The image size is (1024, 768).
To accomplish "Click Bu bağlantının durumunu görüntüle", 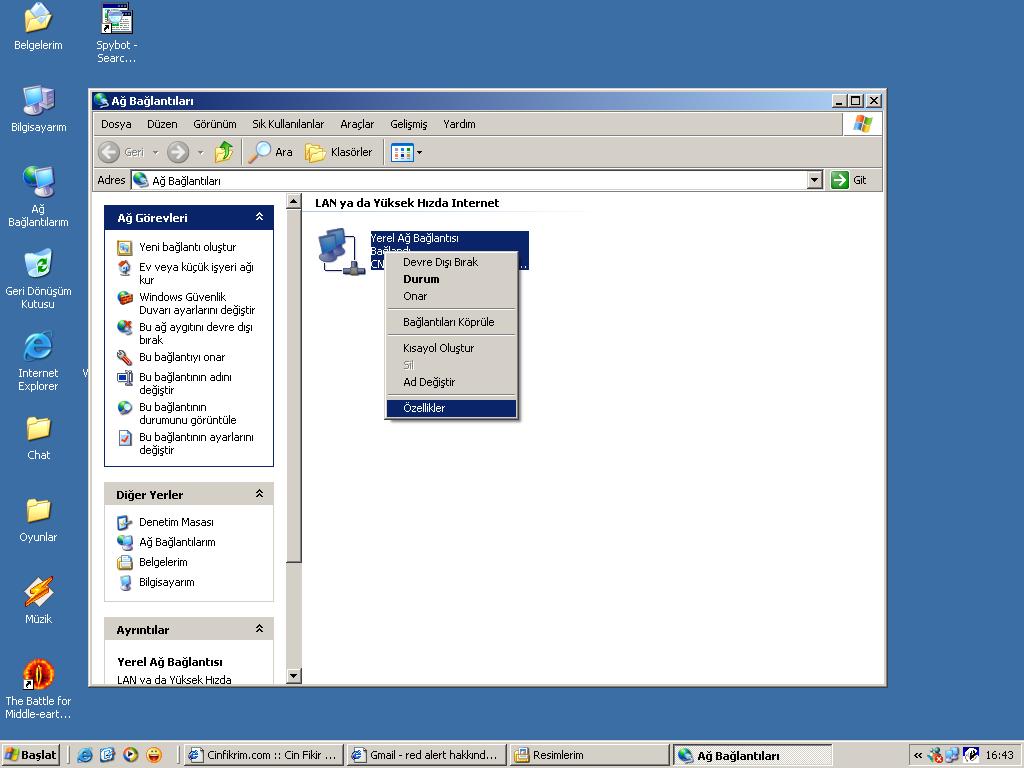I will point(187,413).
